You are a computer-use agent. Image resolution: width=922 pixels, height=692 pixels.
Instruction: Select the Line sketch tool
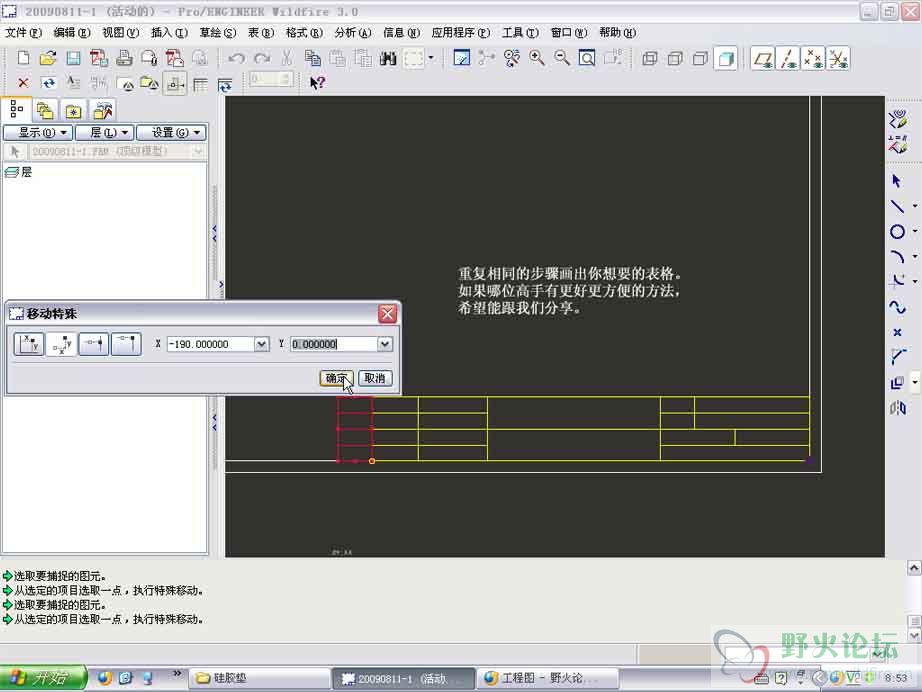point(897,206)
